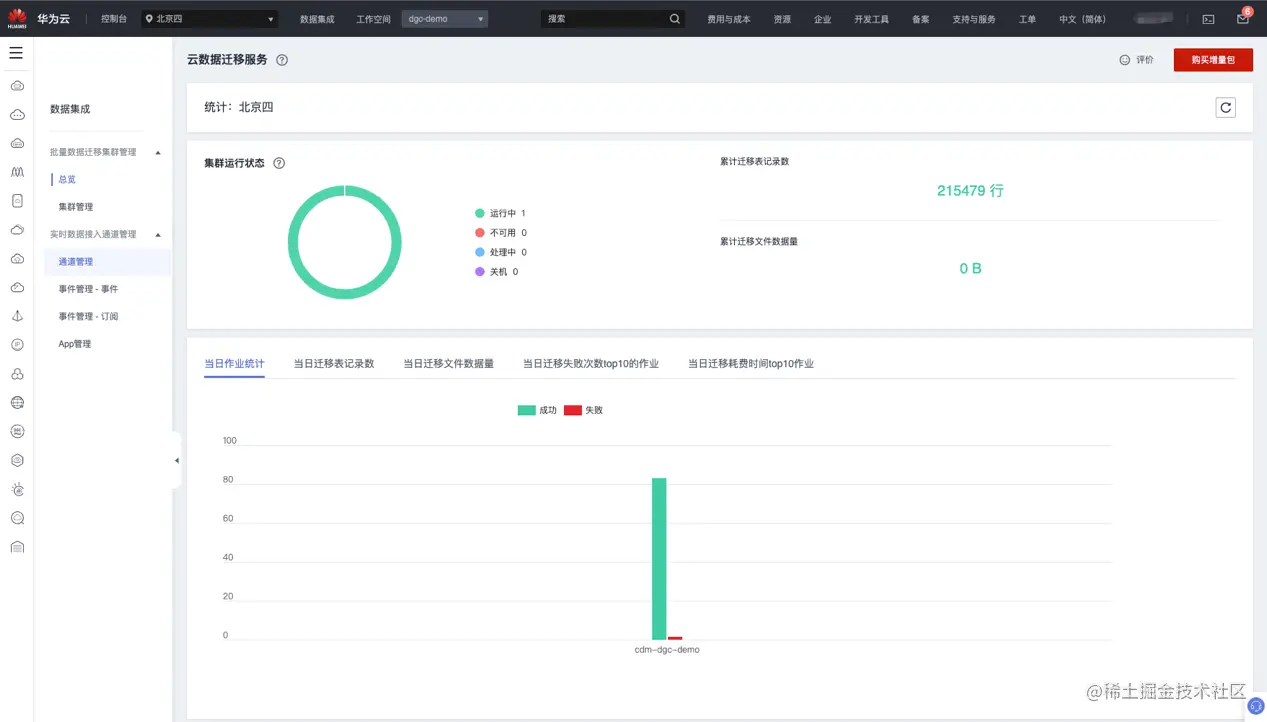Click the magnifier bubble icon in left rail

pyautogui.click(x=17, y=518)
